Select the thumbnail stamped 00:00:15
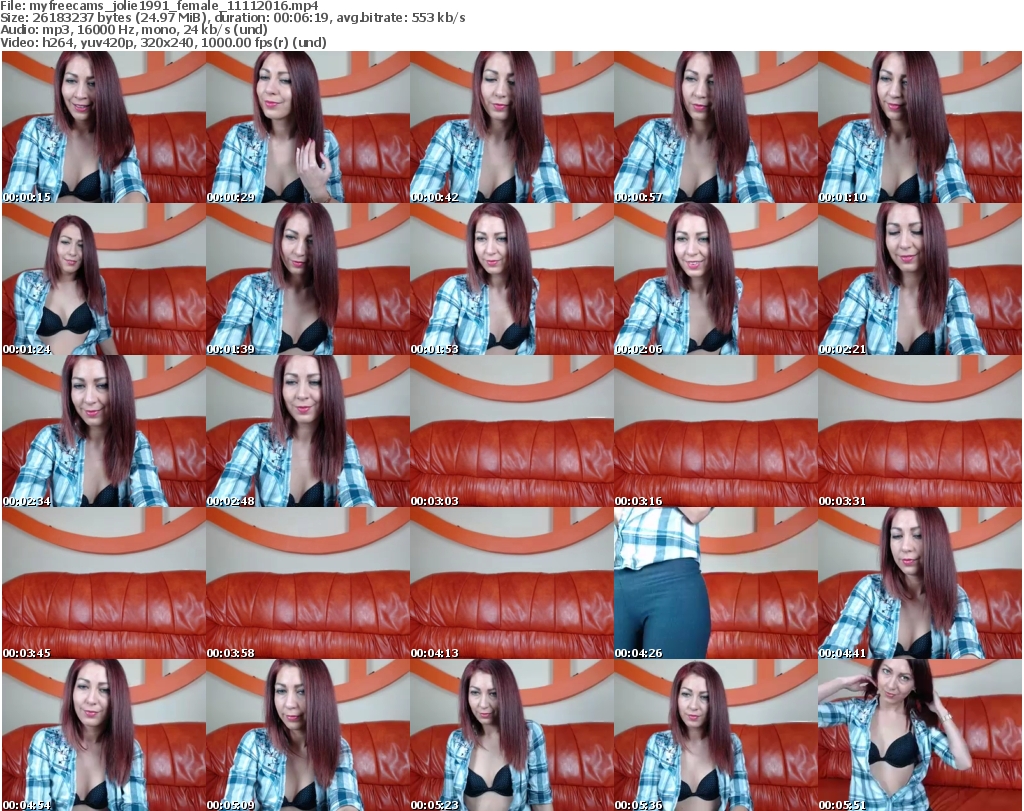 tap(104, 127)
